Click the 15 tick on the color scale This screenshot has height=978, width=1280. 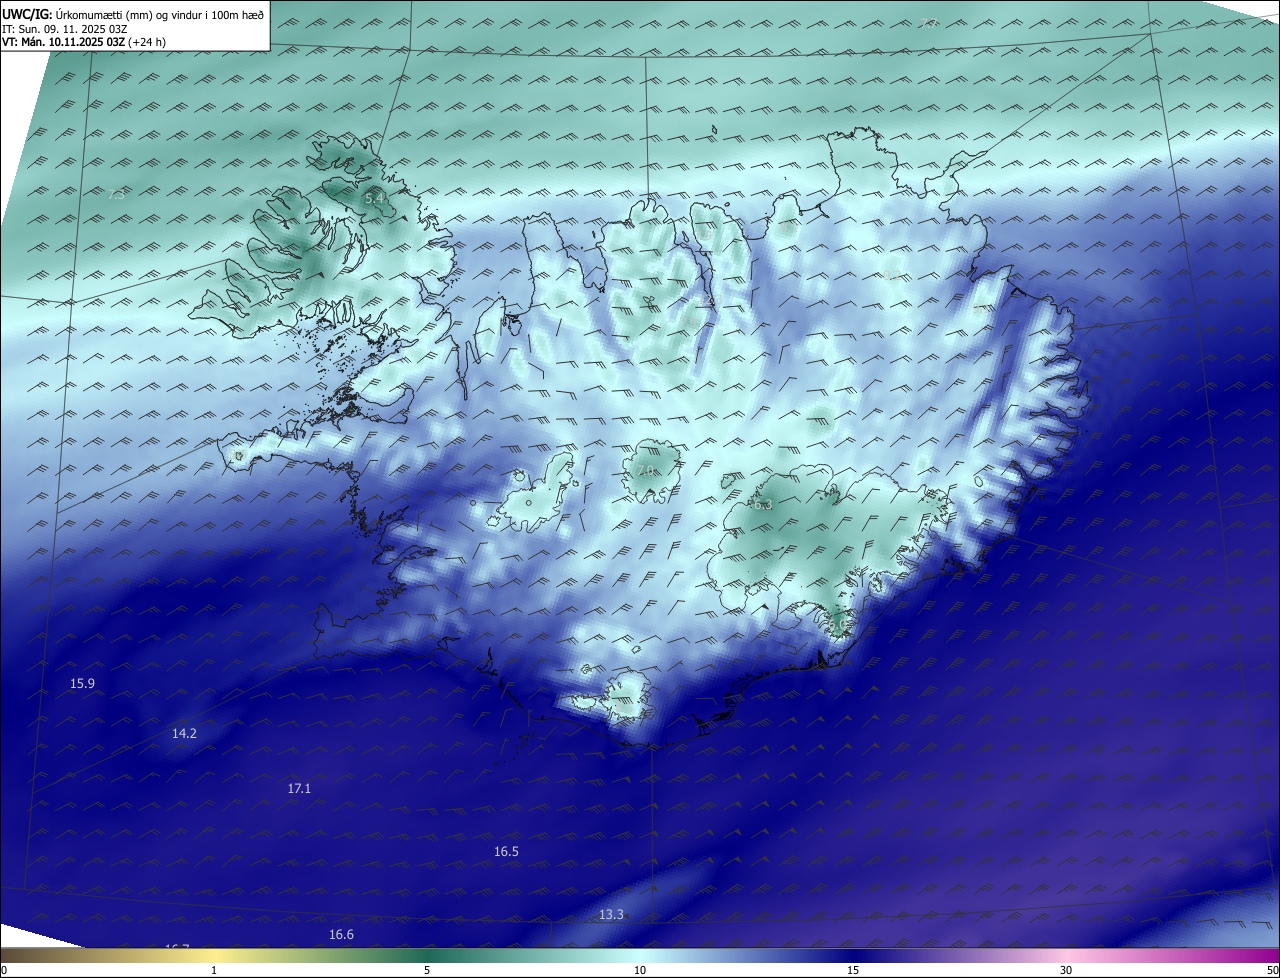(853, 970)
